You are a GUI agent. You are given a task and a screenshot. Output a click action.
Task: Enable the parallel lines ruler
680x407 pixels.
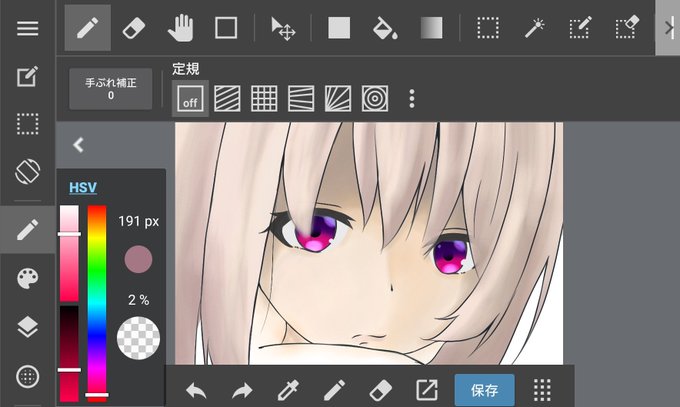tap(227, 98)
